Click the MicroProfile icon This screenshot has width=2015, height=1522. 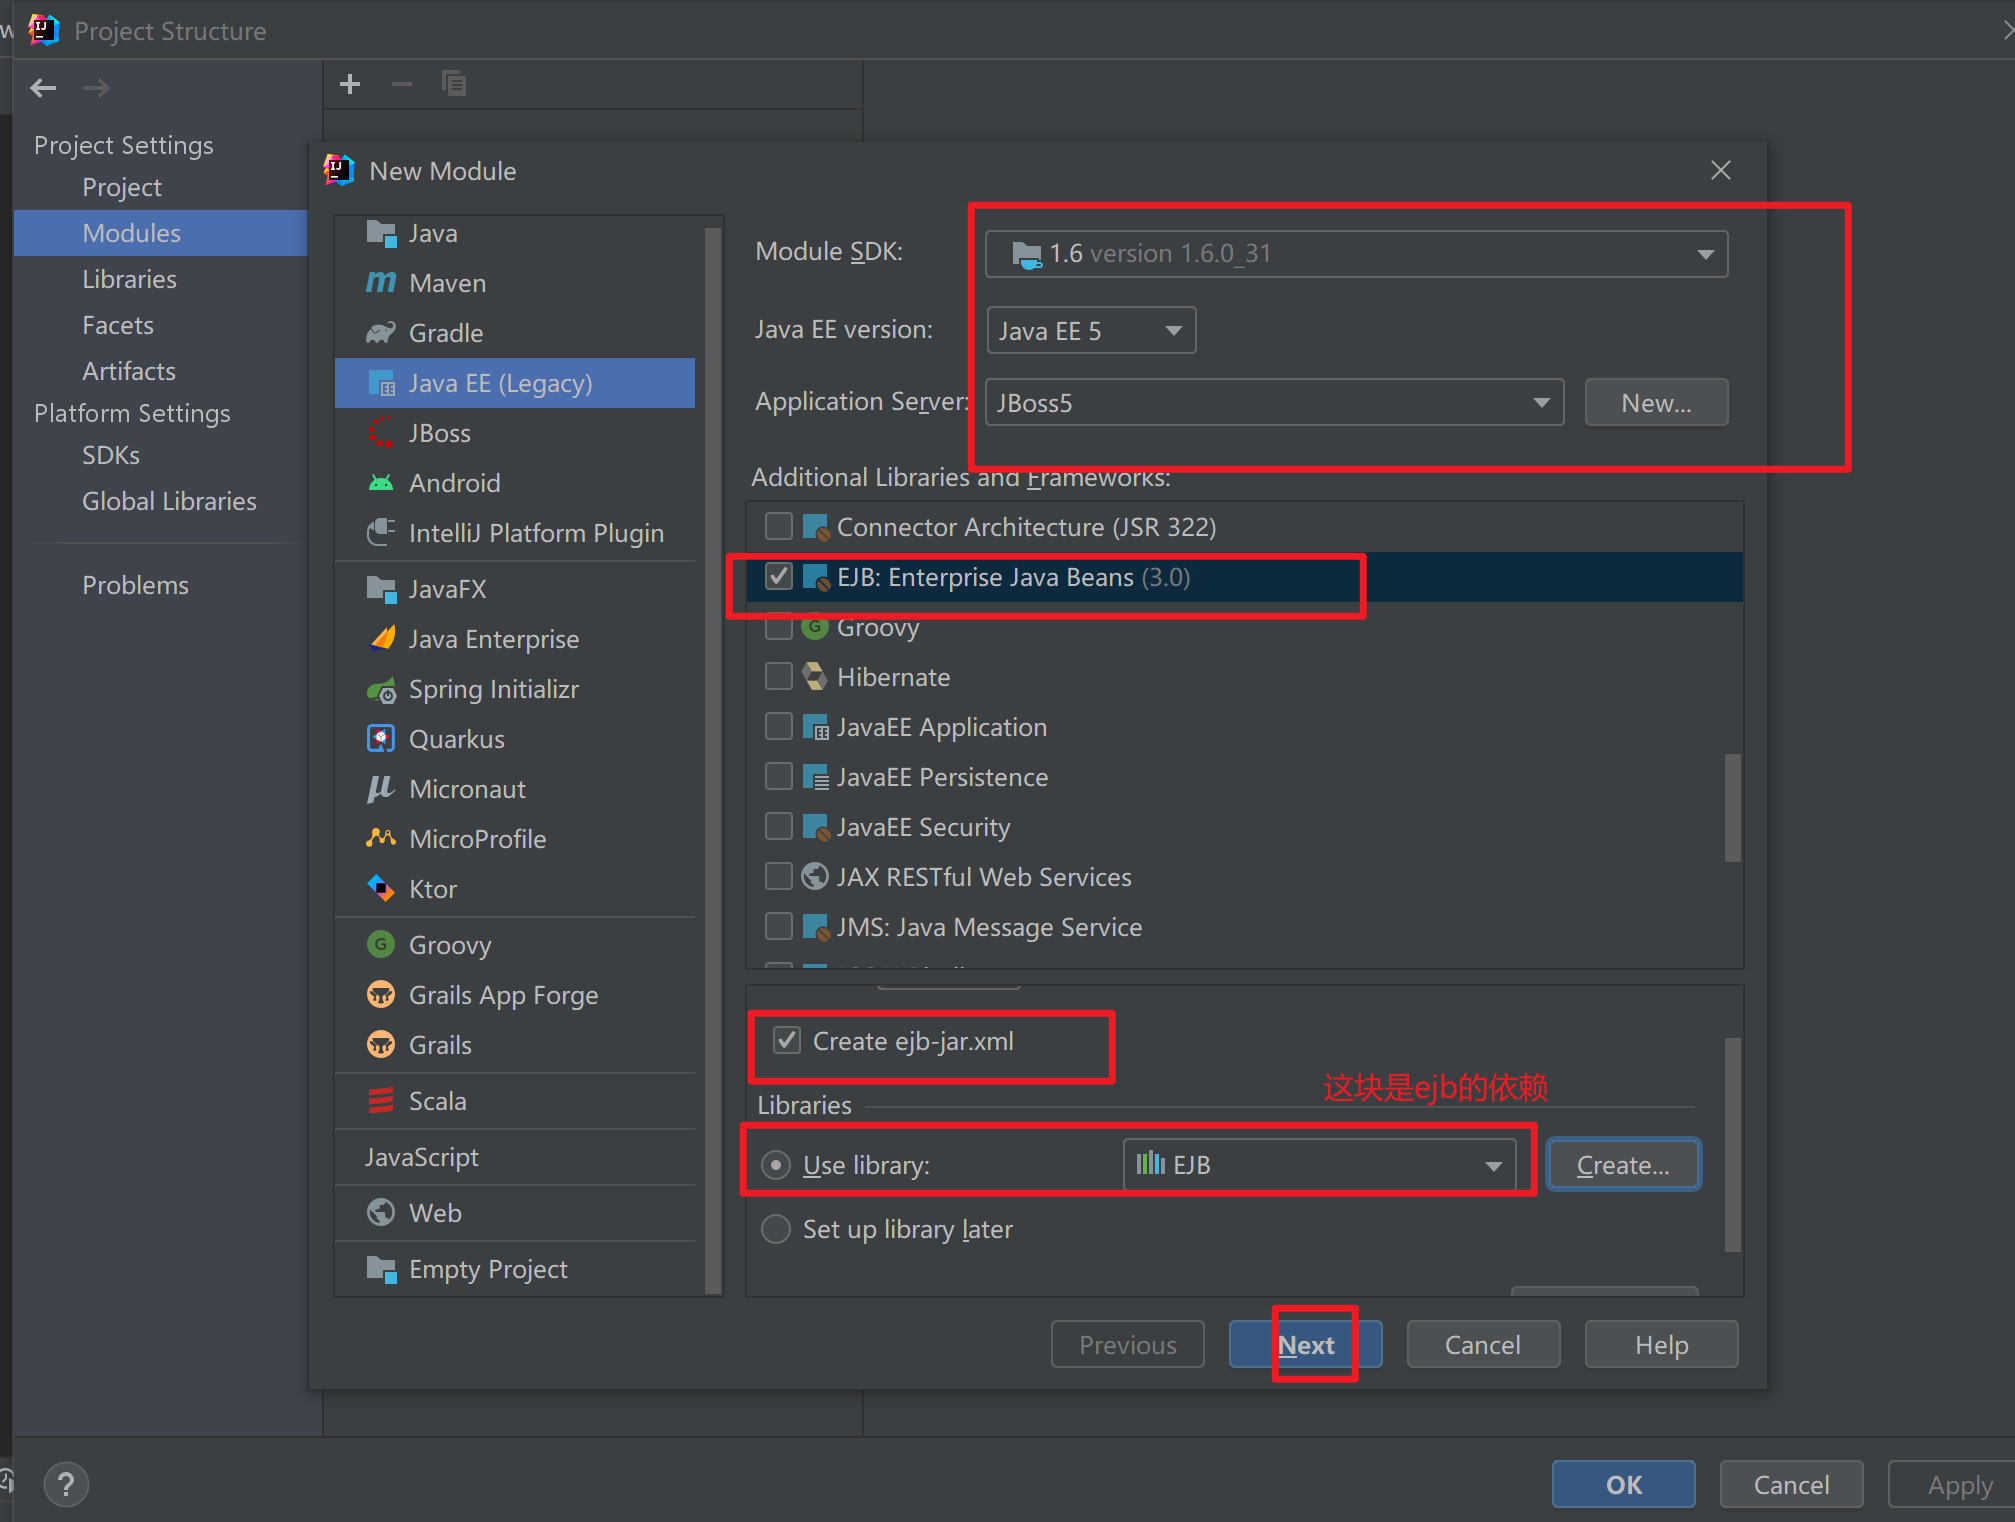tap(381, 839)
